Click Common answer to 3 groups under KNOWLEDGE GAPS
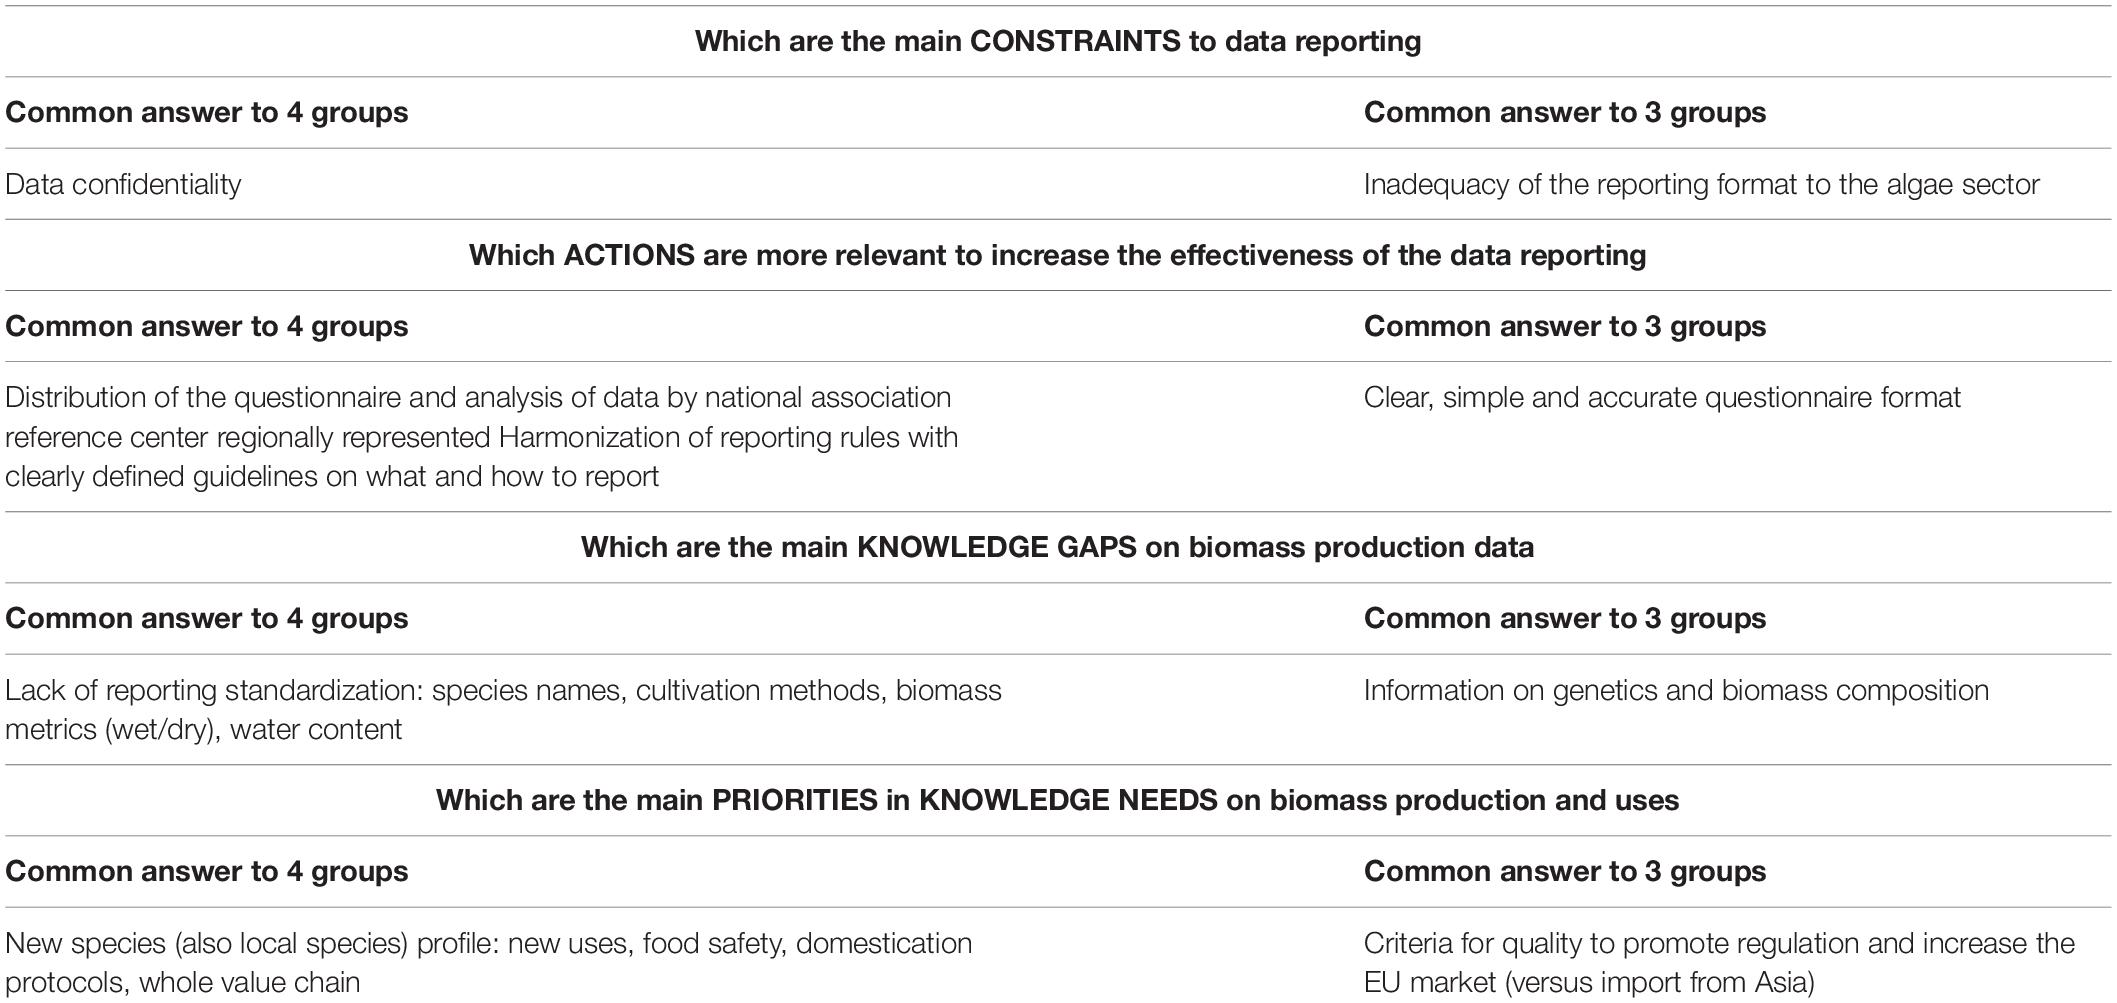 click(1565, 618)
